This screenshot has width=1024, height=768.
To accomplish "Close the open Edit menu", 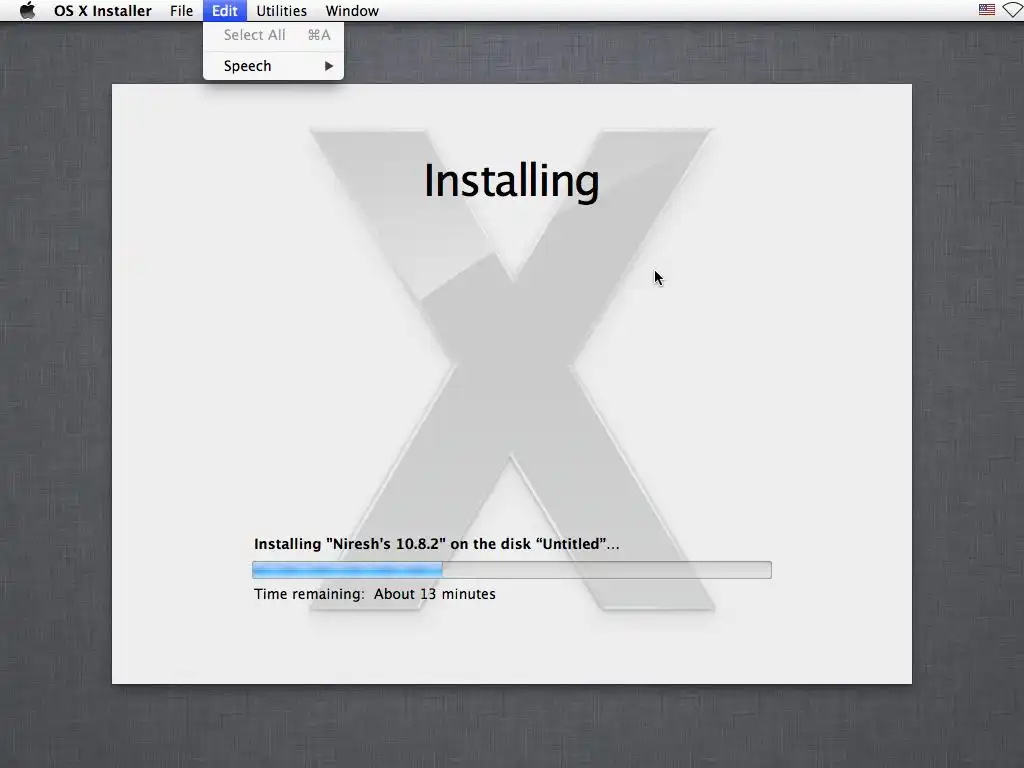I will click(225, 10).
